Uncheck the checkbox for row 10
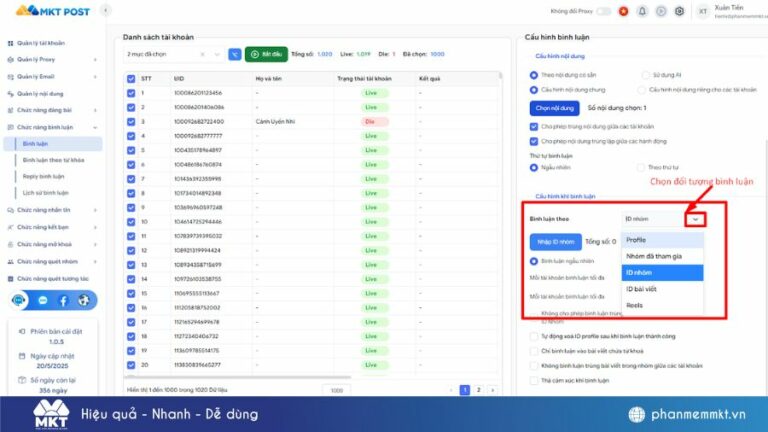Viewport: 768px width, 432px height. [x=131, y=222]
